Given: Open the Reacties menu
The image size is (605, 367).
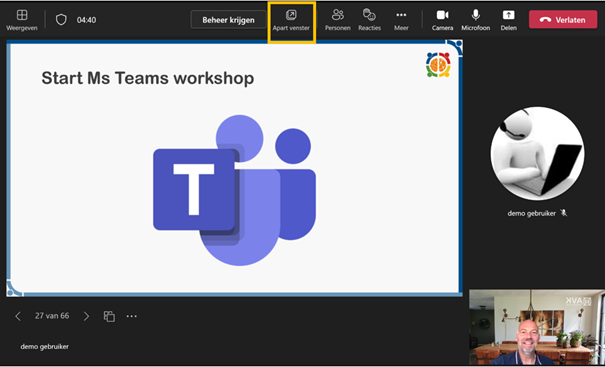Looking at the screenshot, I should point(369,20).
